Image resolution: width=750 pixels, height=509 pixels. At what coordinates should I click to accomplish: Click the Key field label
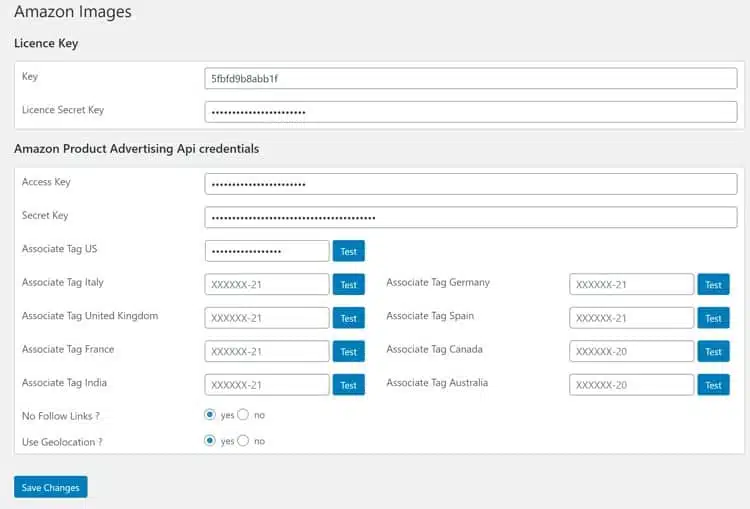[30, 77]
